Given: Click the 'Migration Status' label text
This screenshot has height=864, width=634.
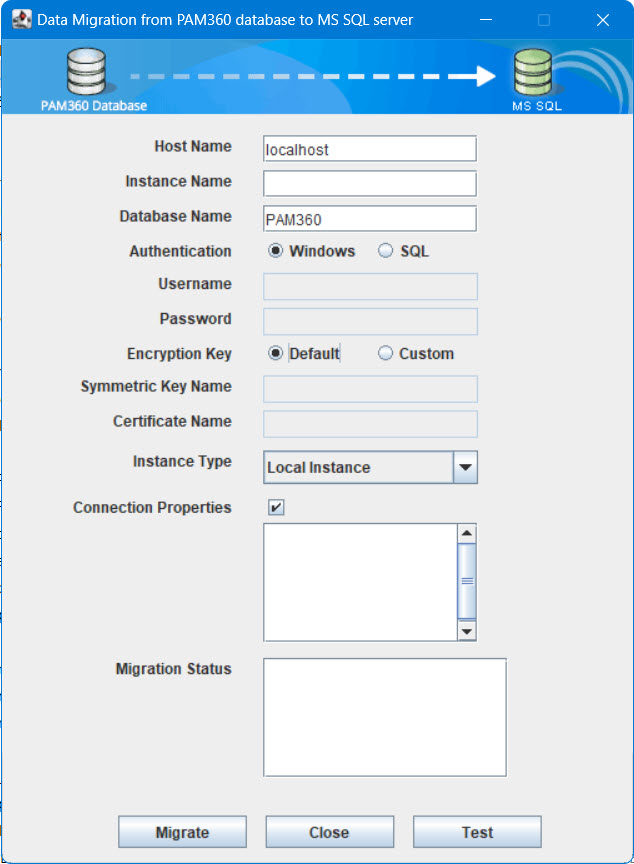Looking at the screenshot, I should (174, 669).
